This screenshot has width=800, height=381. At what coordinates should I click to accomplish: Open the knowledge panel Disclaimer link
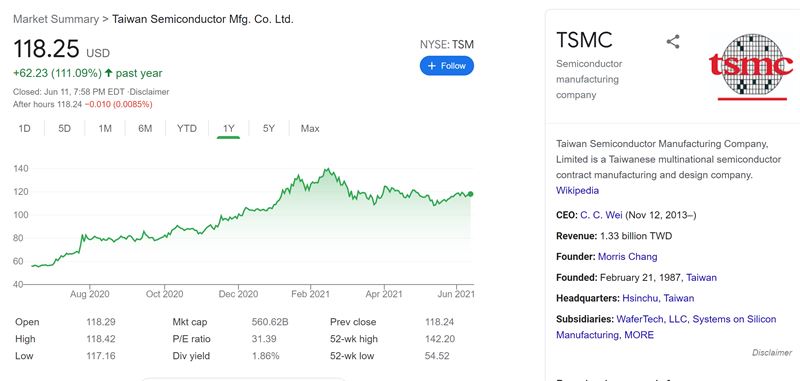[x=772, y=352]
